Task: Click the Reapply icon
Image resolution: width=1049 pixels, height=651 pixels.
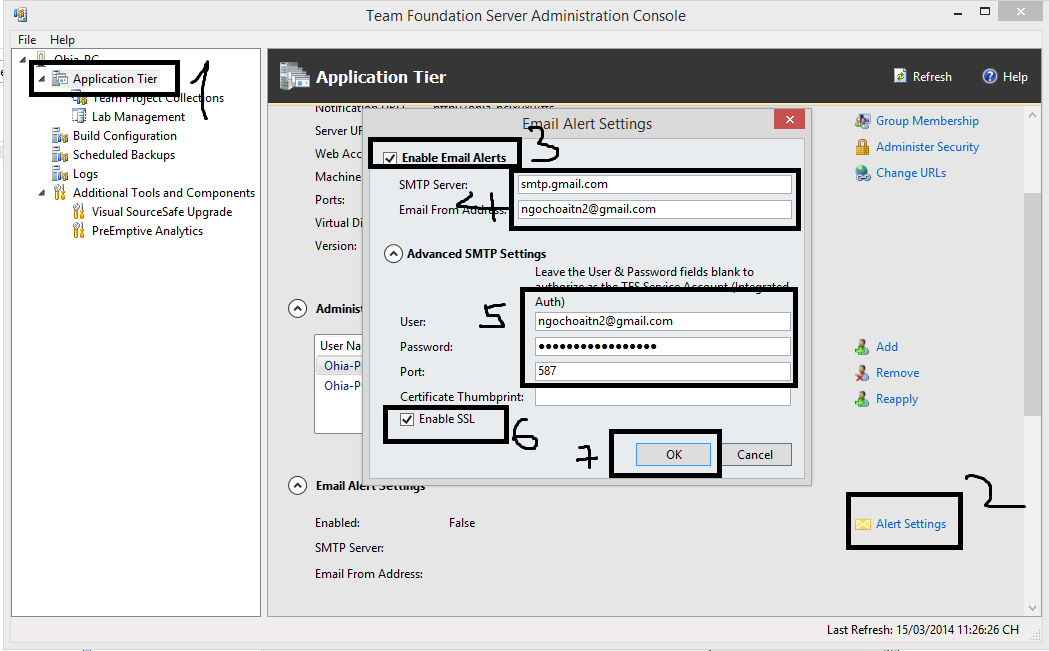Action: point(862,399)
